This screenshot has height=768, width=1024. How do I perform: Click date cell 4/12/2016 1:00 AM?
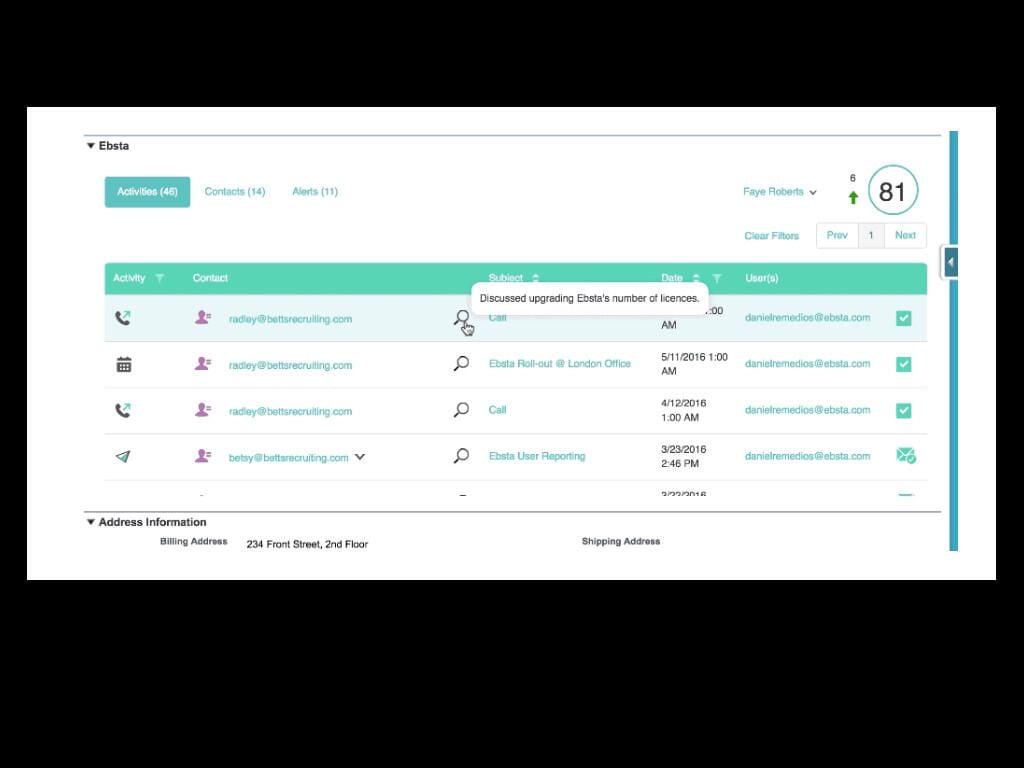point(683,410)
